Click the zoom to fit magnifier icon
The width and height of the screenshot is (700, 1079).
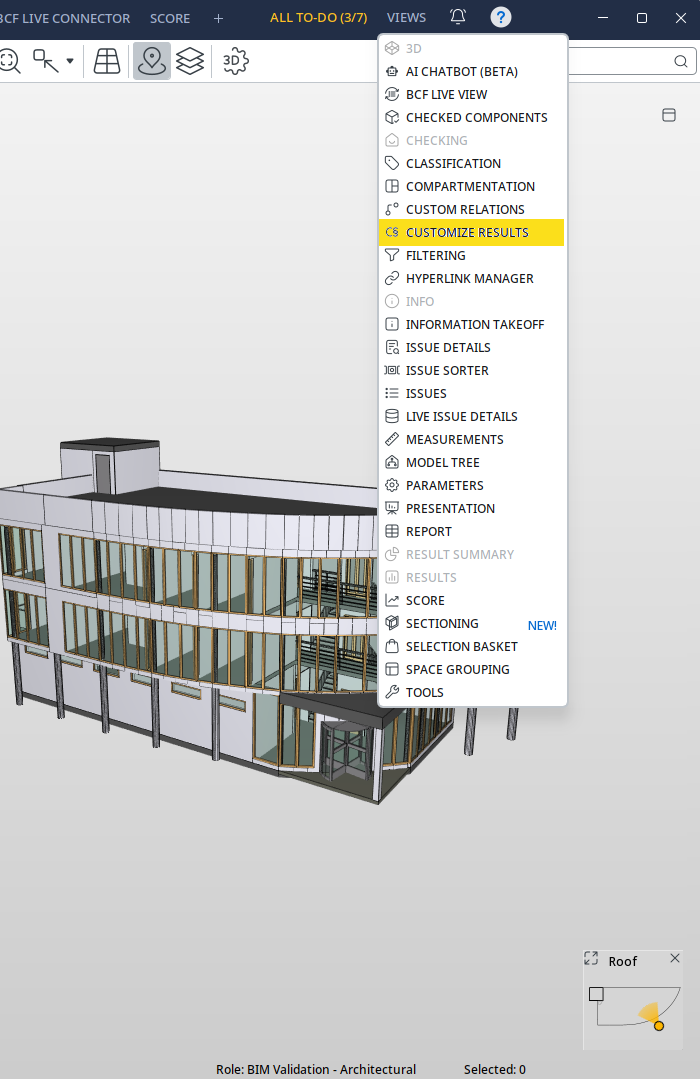[10, 61]
